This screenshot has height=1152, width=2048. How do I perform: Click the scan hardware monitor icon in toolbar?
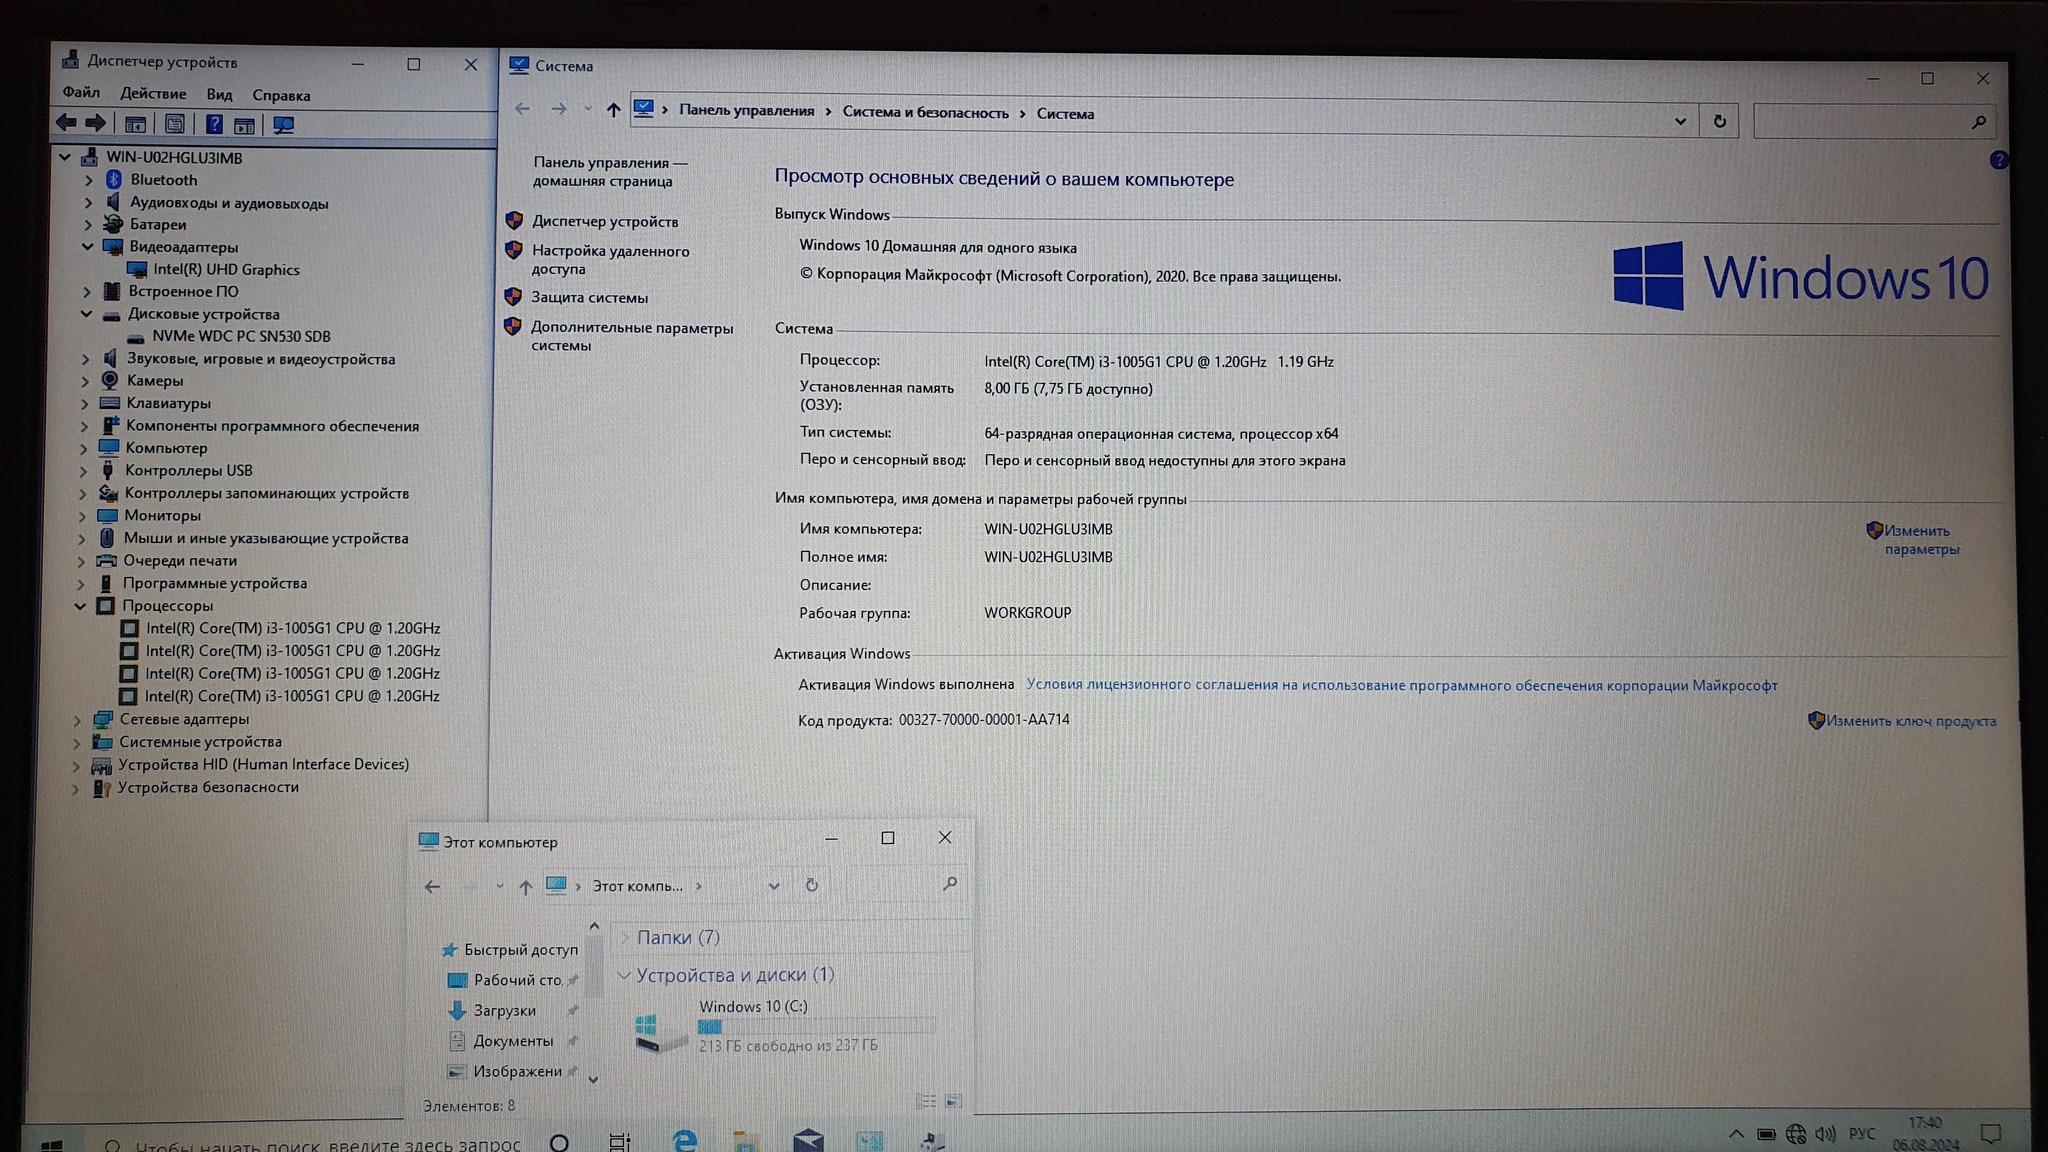coord(284,125)
